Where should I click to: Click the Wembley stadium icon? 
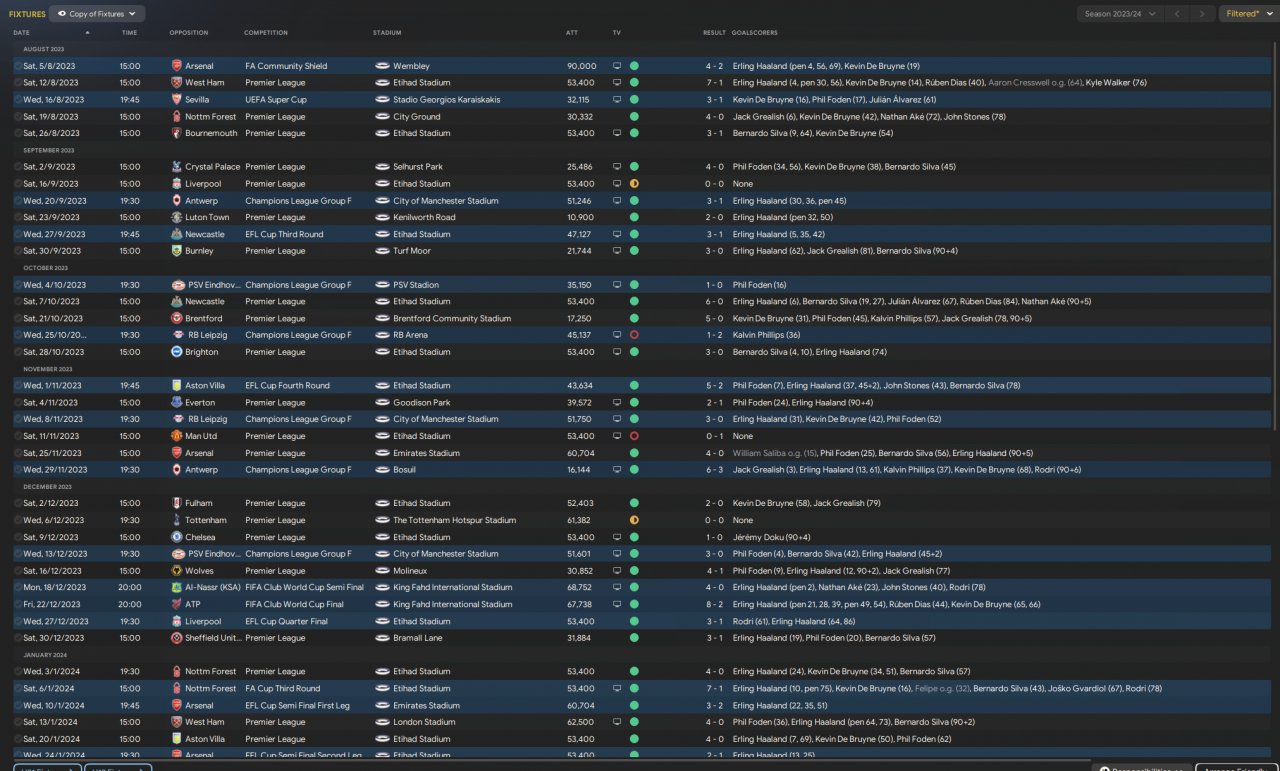[382, 66]
